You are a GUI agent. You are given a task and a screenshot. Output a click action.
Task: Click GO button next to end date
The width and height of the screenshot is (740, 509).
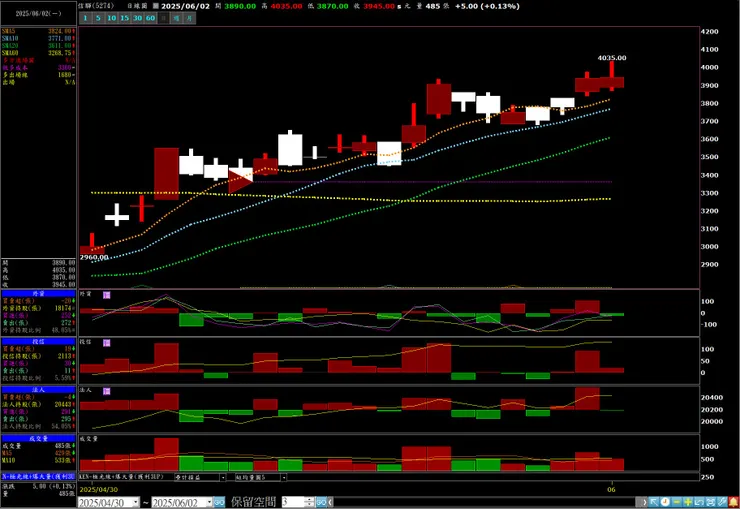219,502
